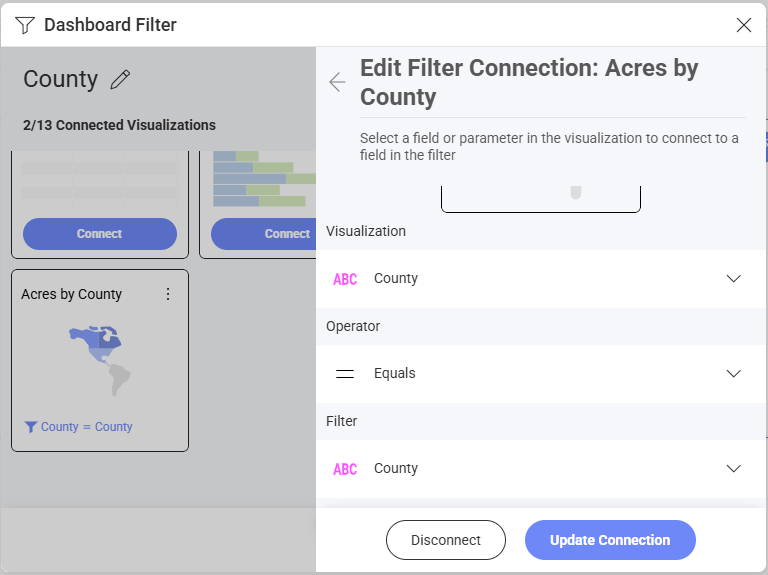Screen dimensions: 768x575
Task: Open the three-dot menu on Acres by County
Action: (x=168, y=294)
